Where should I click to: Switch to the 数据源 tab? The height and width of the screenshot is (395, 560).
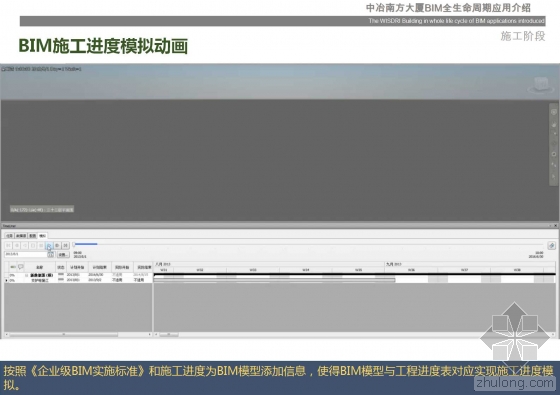[x=21, y=236]
